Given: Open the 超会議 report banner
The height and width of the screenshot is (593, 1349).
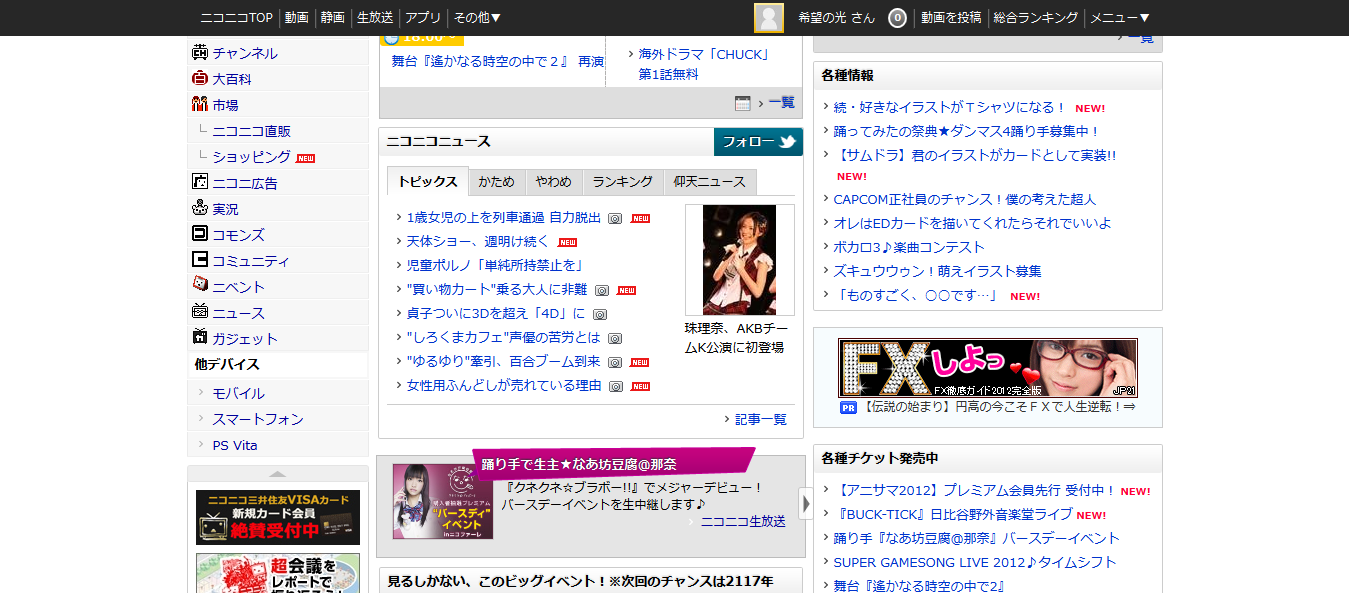Looking at the screenshot, I should (x=278, y=573).
